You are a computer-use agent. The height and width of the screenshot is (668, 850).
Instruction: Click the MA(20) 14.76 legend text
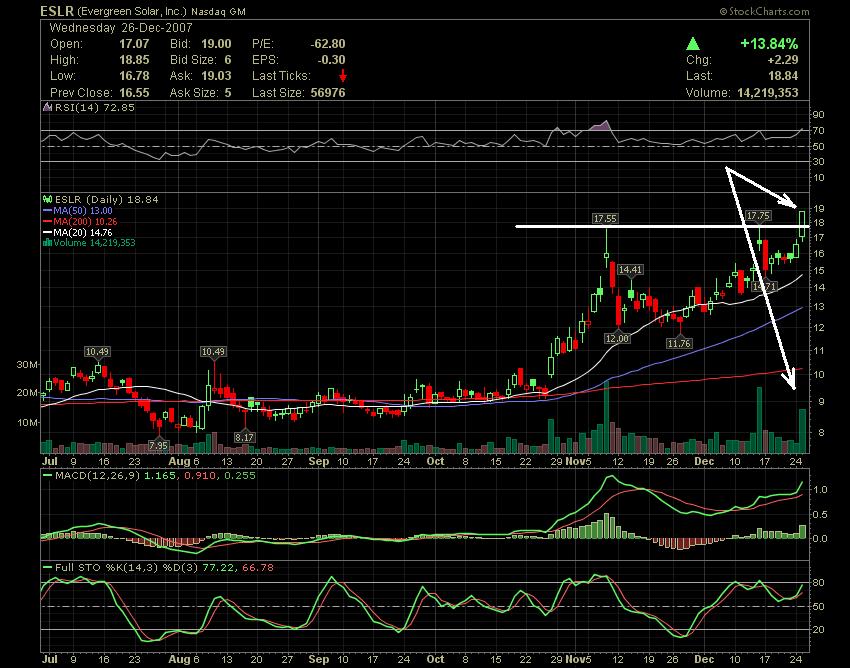click(x=83, y=233)
